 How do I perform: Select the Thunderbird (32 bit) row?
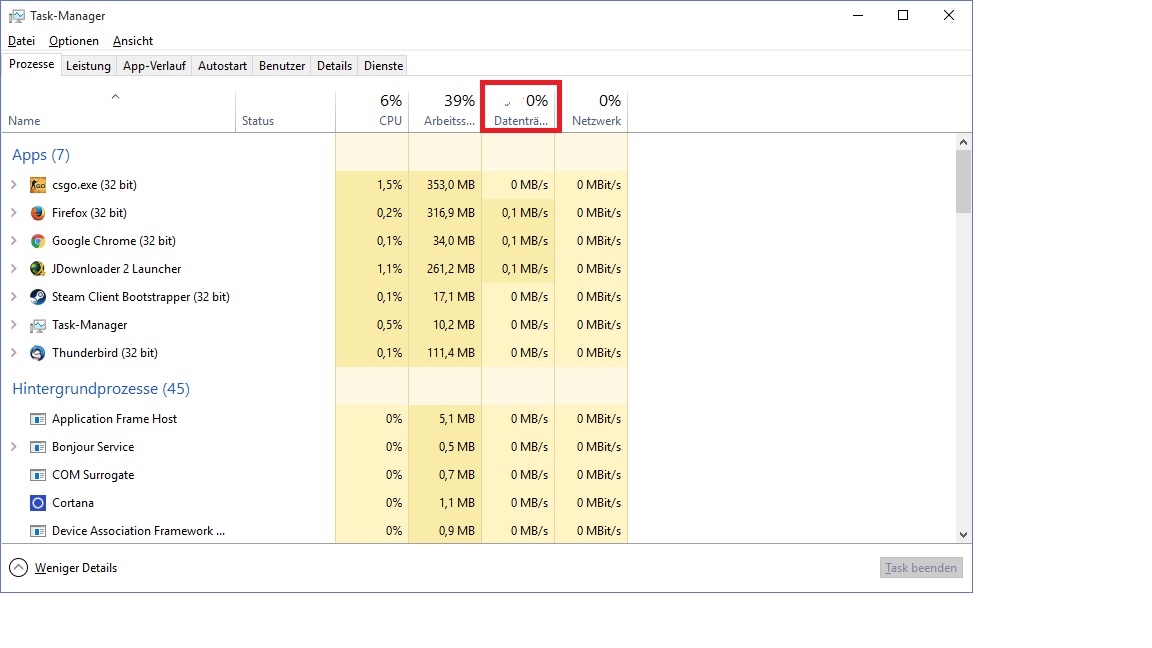coord(314,353)
